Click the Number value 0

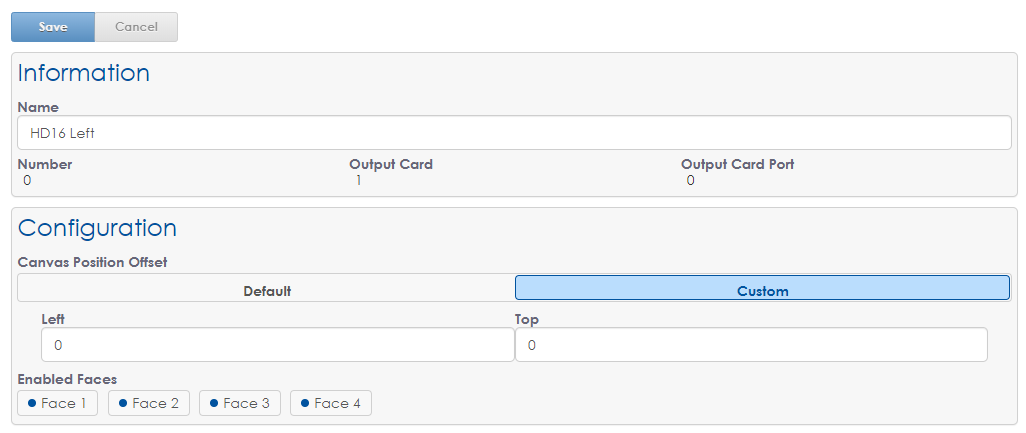(27, 181)
